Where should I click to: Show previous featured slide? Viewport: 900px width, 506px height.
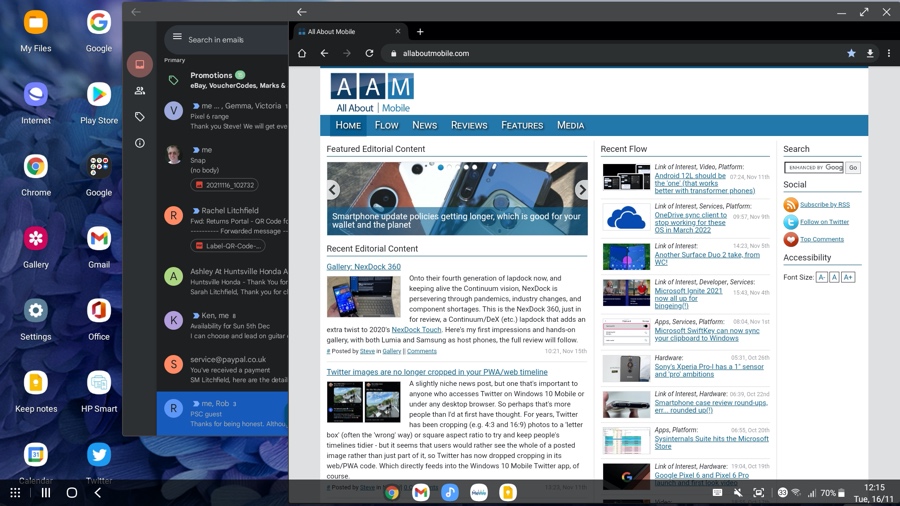[x=333, y=189]
